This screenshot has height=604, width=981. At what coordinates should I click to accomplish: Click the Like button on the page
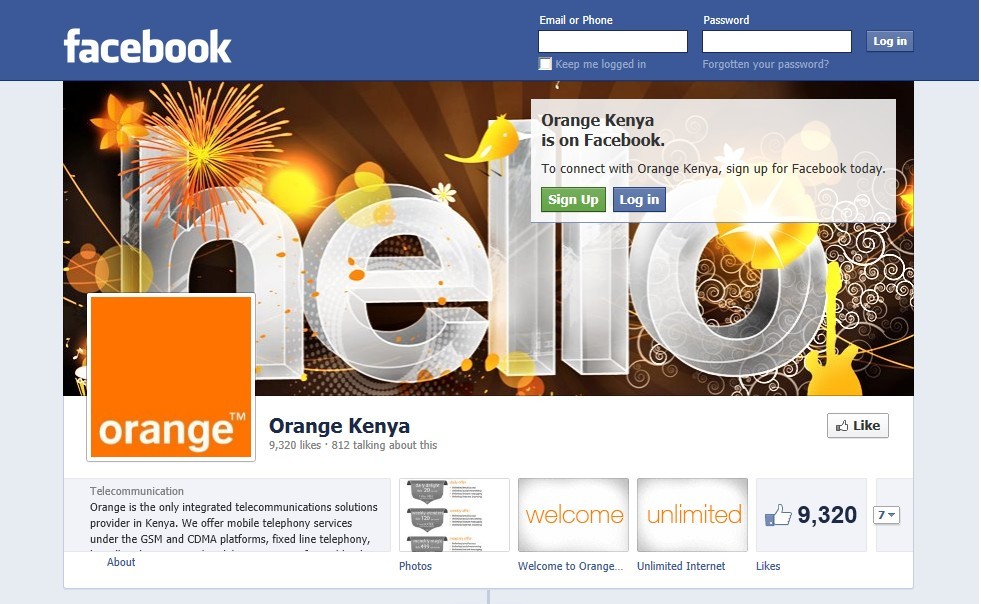pos(858,426)
